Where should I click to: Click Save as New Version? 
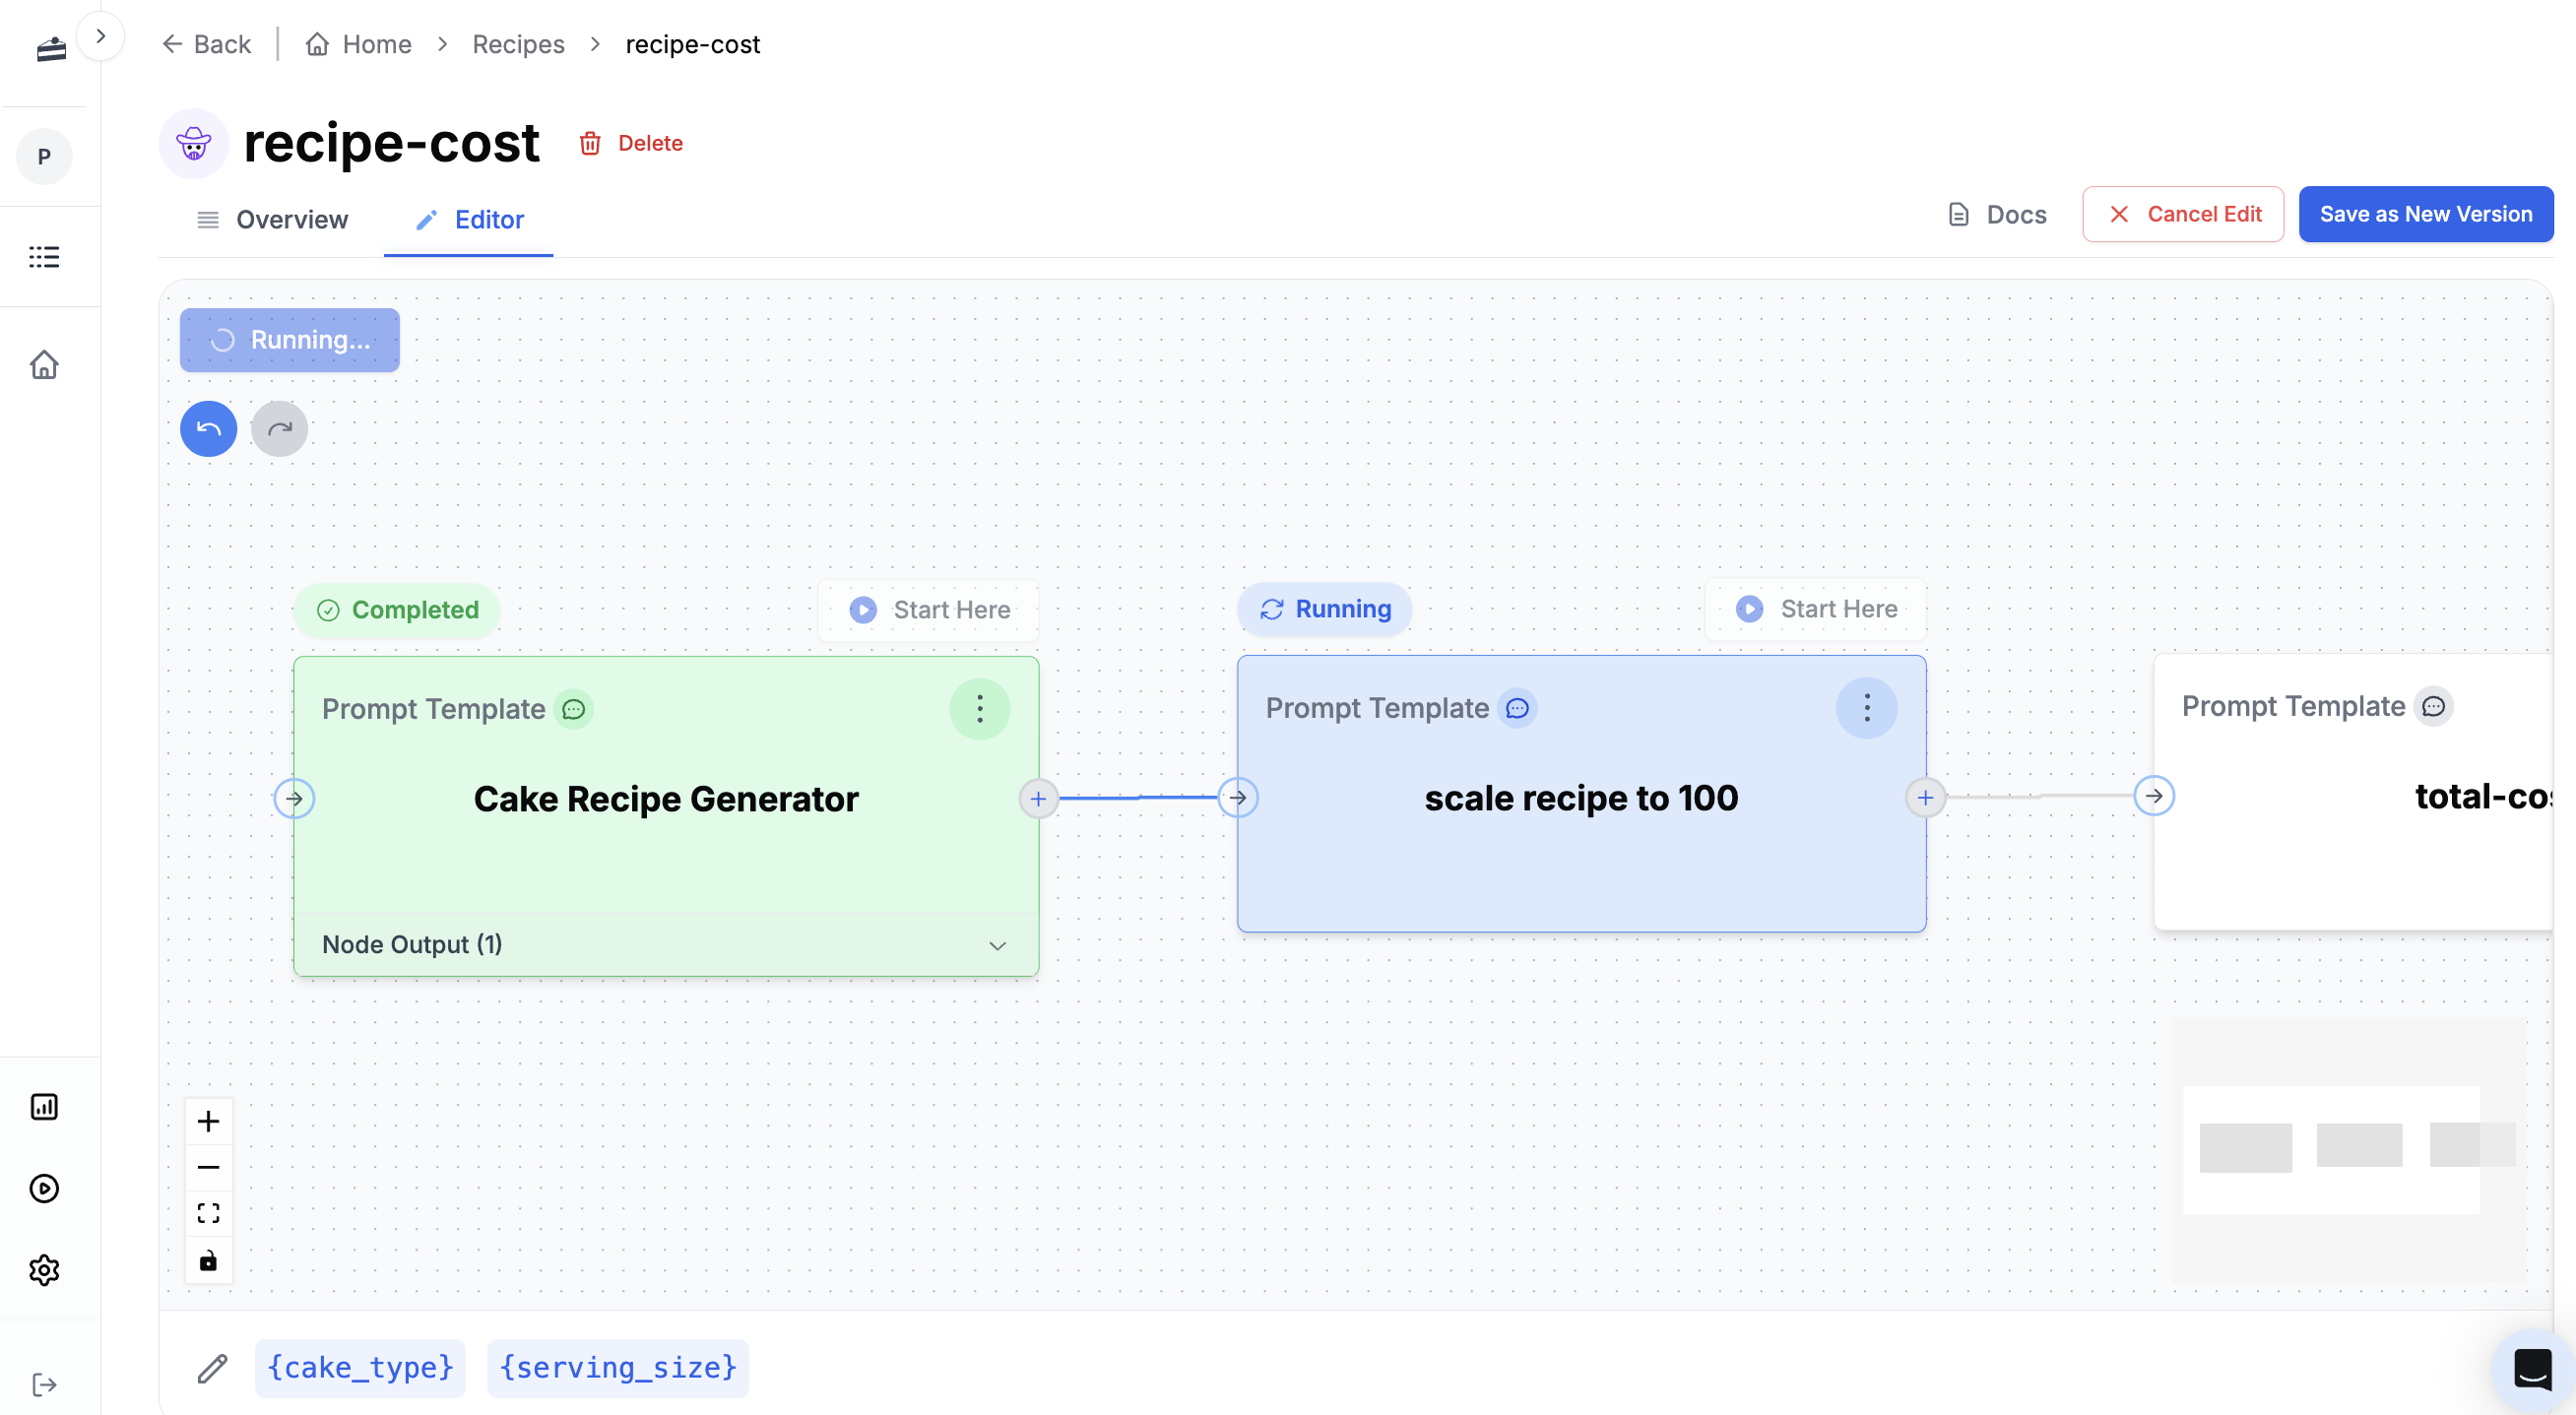click(2425, 214)
